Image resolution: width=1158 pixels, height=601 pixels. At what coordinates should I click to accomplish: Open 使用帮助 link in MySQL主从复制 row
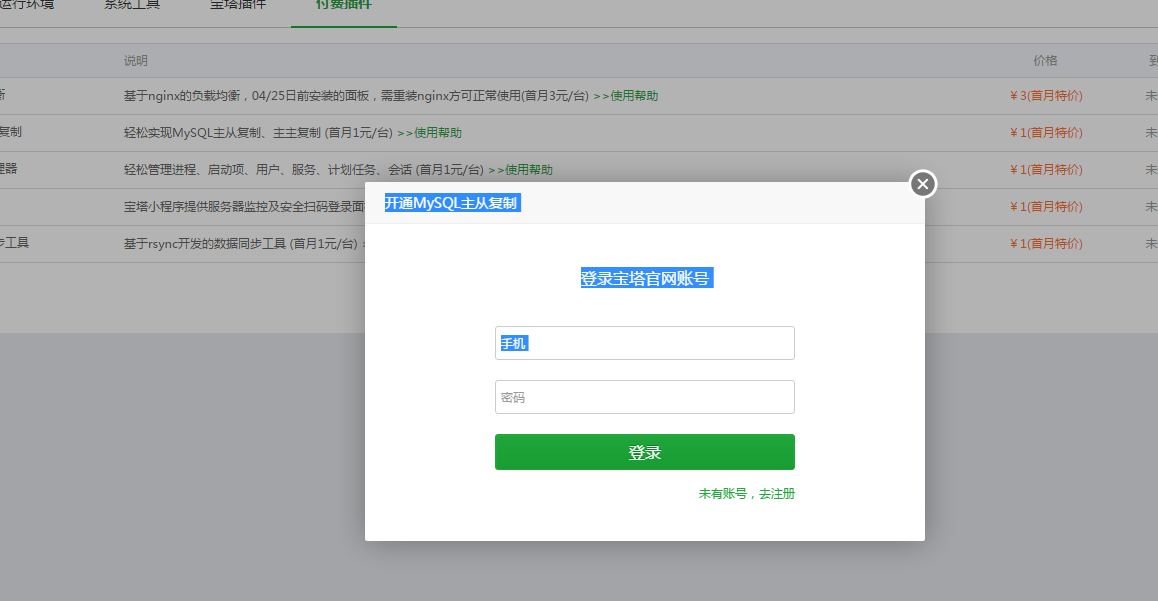tap(429, 133)
